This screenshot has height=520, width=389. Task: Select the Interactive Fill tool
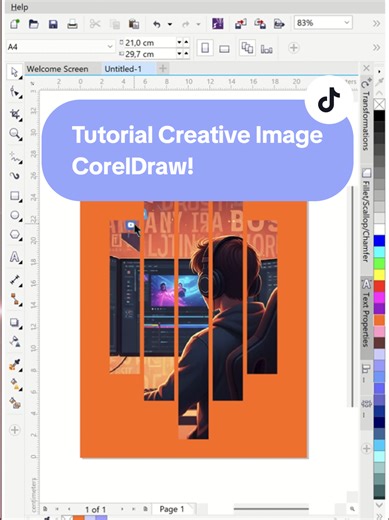15,384
